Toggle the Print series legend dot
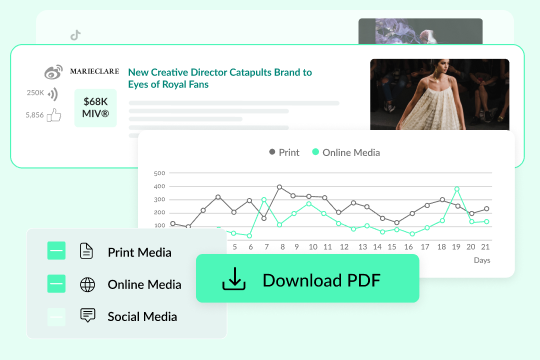 point(272,152)
